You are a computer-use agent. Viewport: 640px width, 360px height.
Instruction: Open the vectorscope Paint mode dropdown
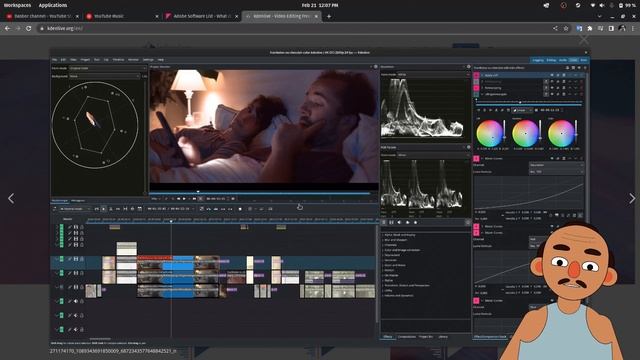[x=107, y=68]
